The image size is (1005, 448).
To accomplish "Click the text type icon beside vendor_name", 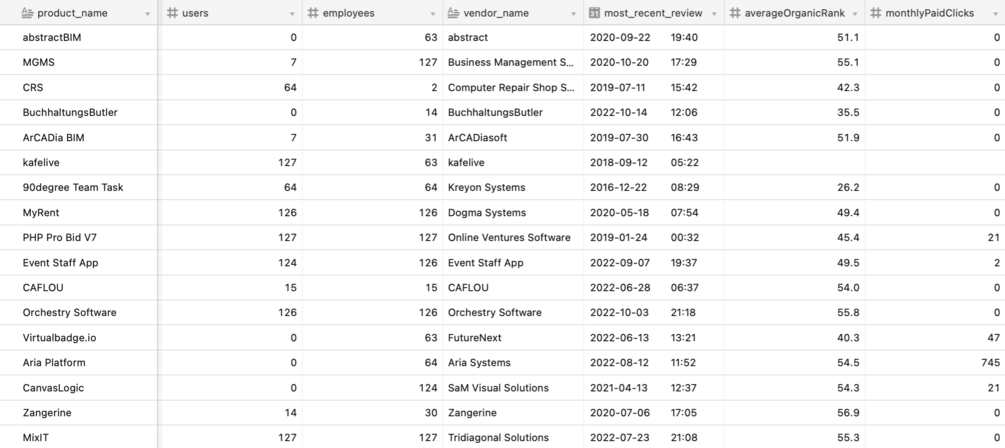I will [x=453, y=13].
